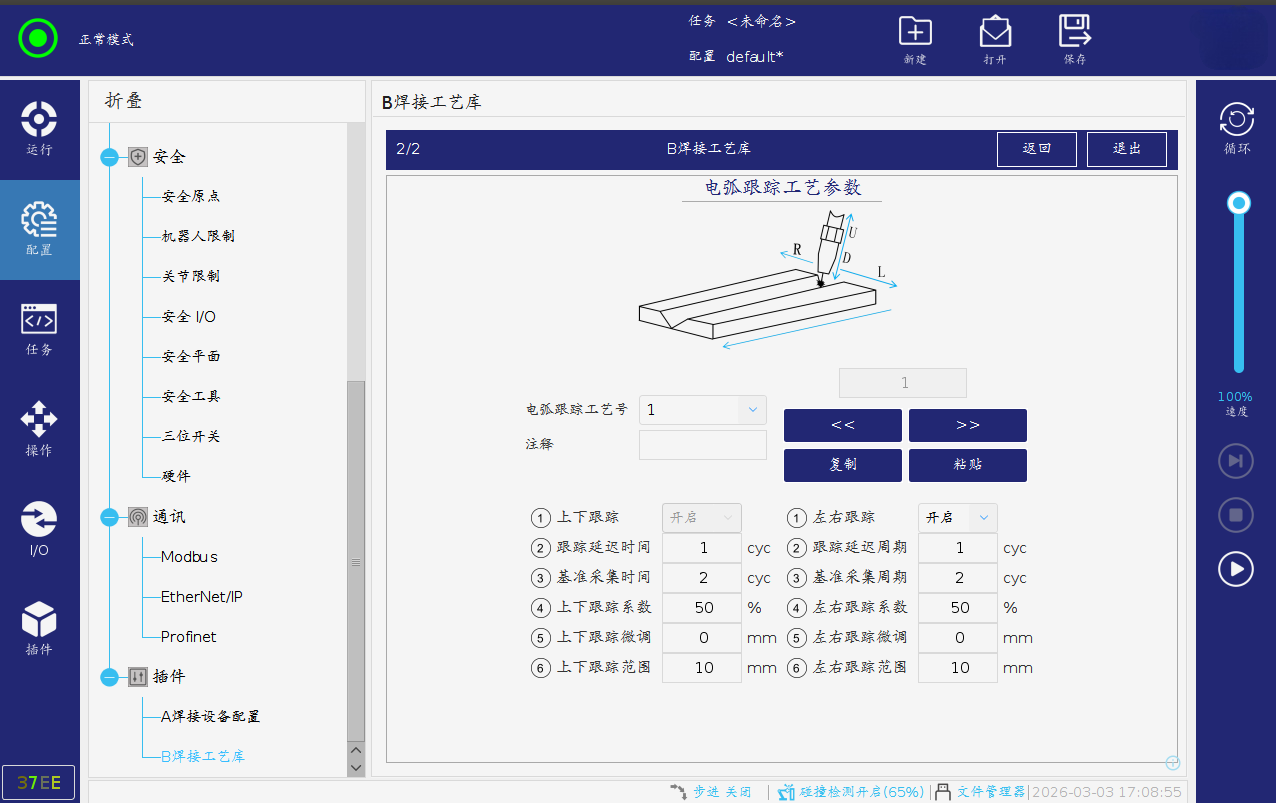Click the sidebar scroll down arrow

pyautogui.click(x=356, y=768)
